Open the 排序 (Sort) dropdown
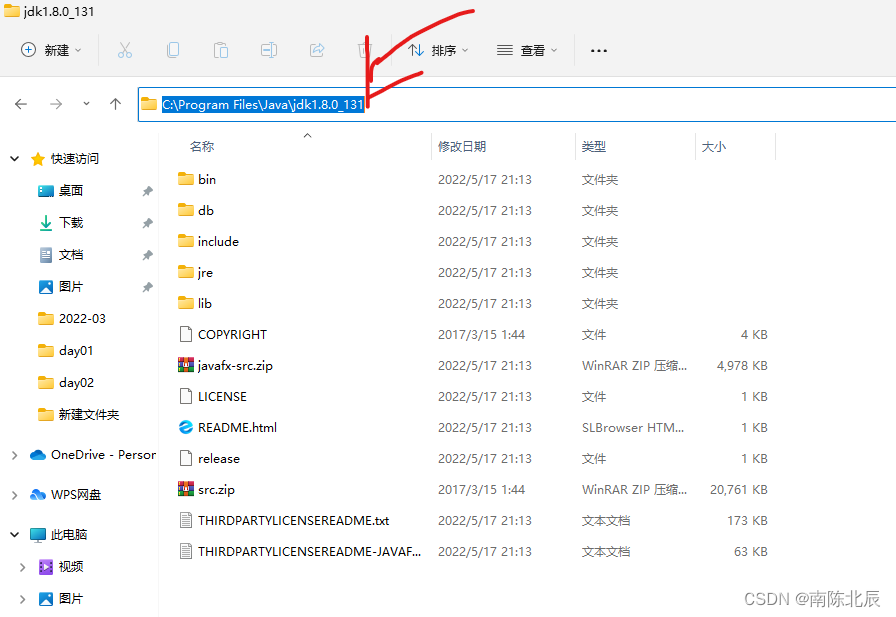 pyautogui.click(x=439, y=50)
